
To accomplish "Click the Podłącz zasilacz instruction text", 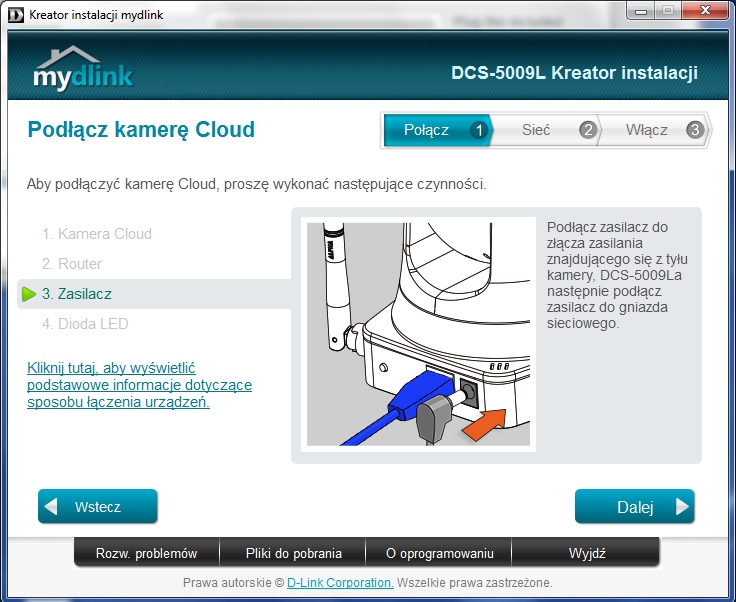I will (617, 275).
